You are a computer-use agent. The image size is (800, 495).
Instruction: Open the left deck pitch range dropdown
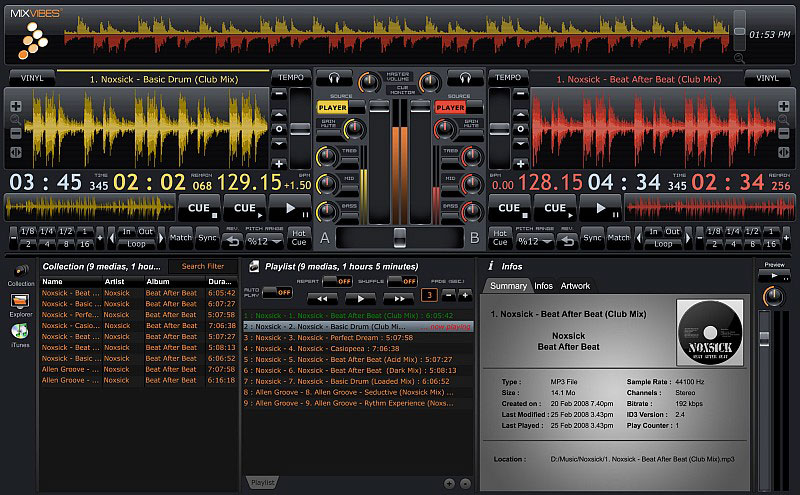point(265,241)
